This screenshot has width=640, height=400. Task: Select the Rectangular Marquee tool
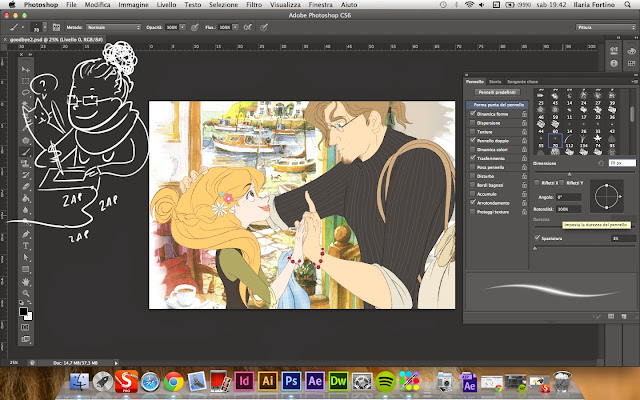tap(26, 81)
